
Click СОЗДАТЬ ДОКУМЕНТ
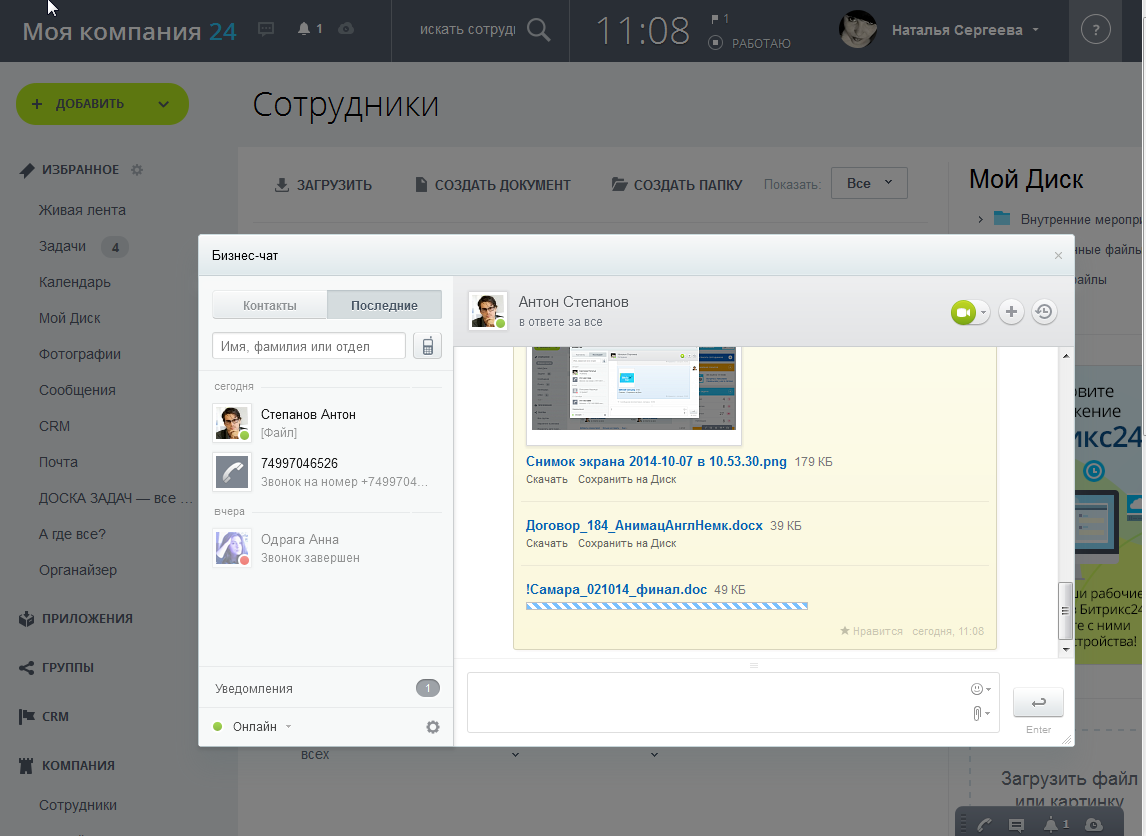pos(493,185)
